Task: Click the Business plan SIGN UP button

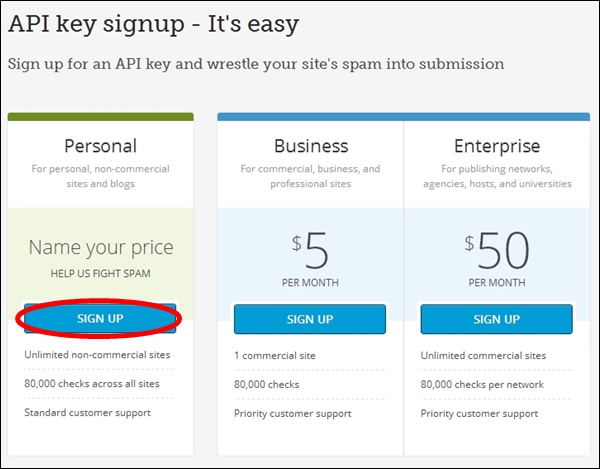Action: (310, 319)
